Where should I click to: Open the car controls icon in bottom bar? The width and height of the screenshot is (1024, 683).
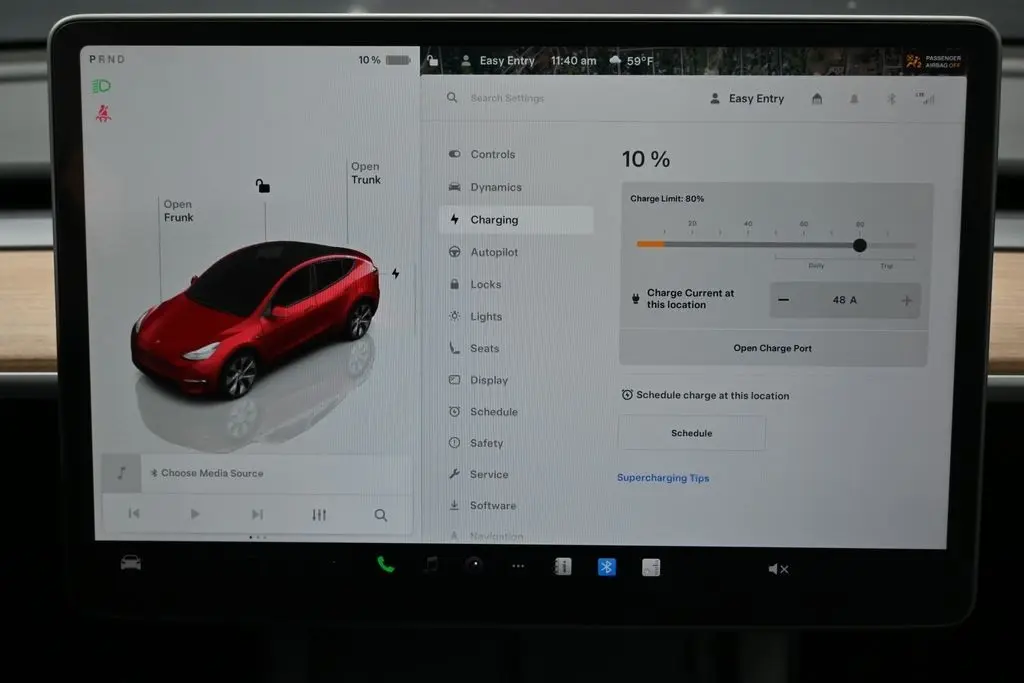(131, 563)
